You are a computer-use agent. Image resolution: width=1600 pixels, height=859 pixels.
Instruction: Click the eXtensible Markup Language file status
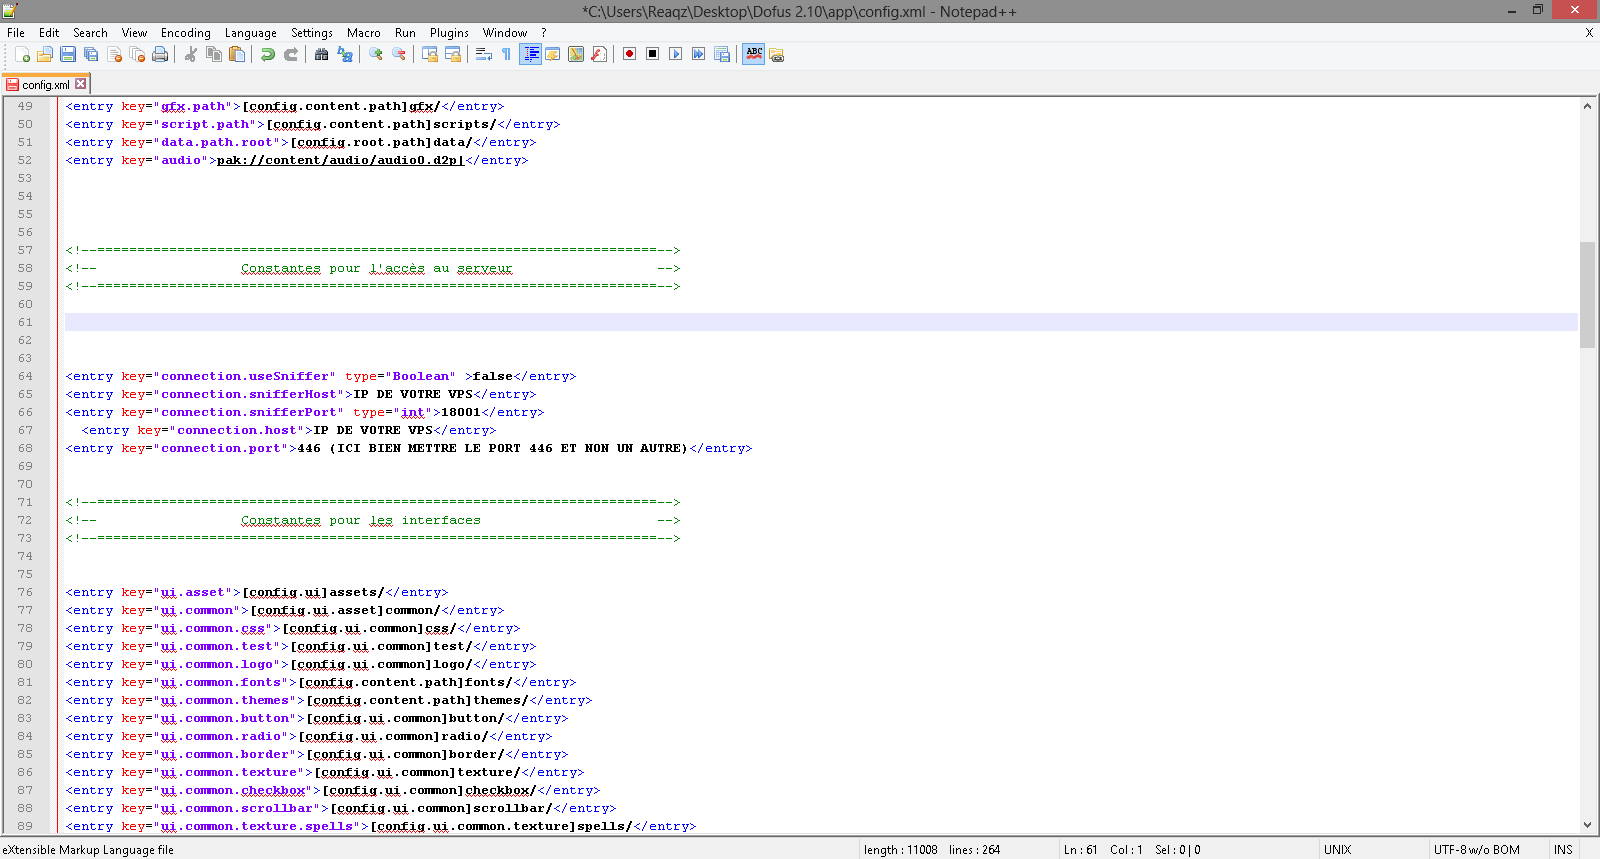pyautogui.click(x=88, y=850)
